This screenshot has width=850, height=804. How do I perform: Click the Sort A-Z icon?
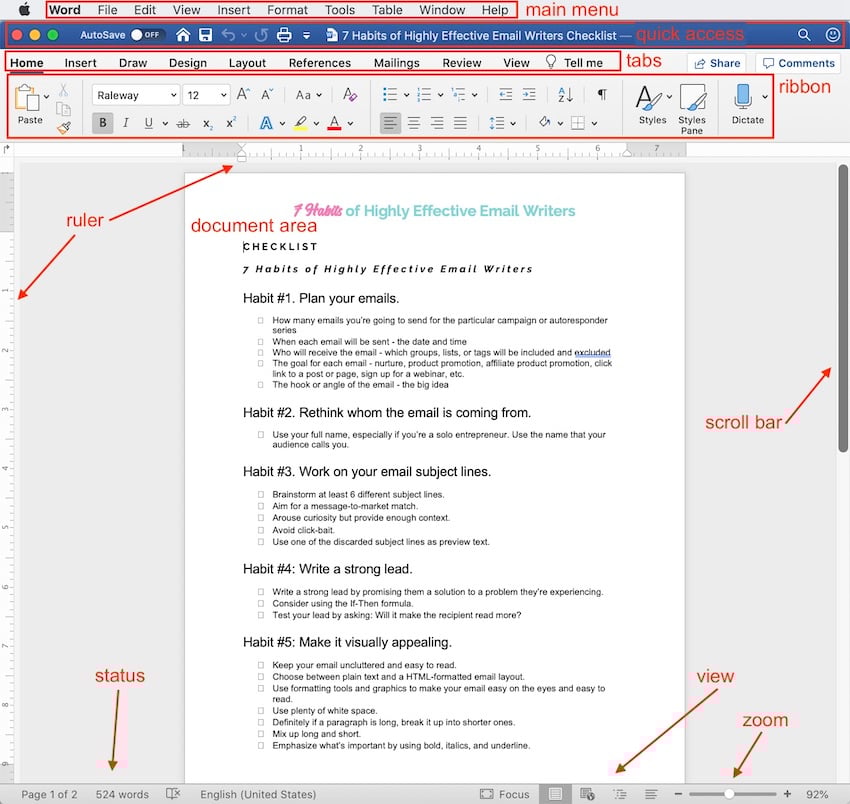coord(564,95)
